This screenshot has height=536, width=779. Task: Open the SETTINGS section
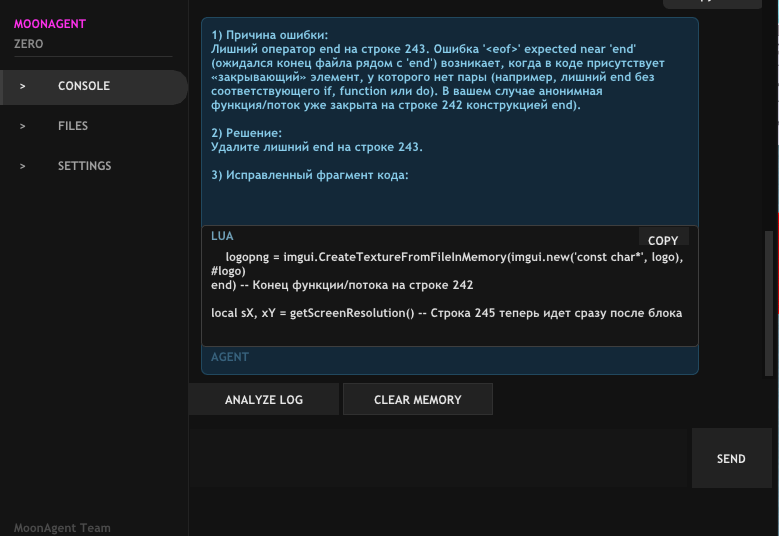[84, 166]
